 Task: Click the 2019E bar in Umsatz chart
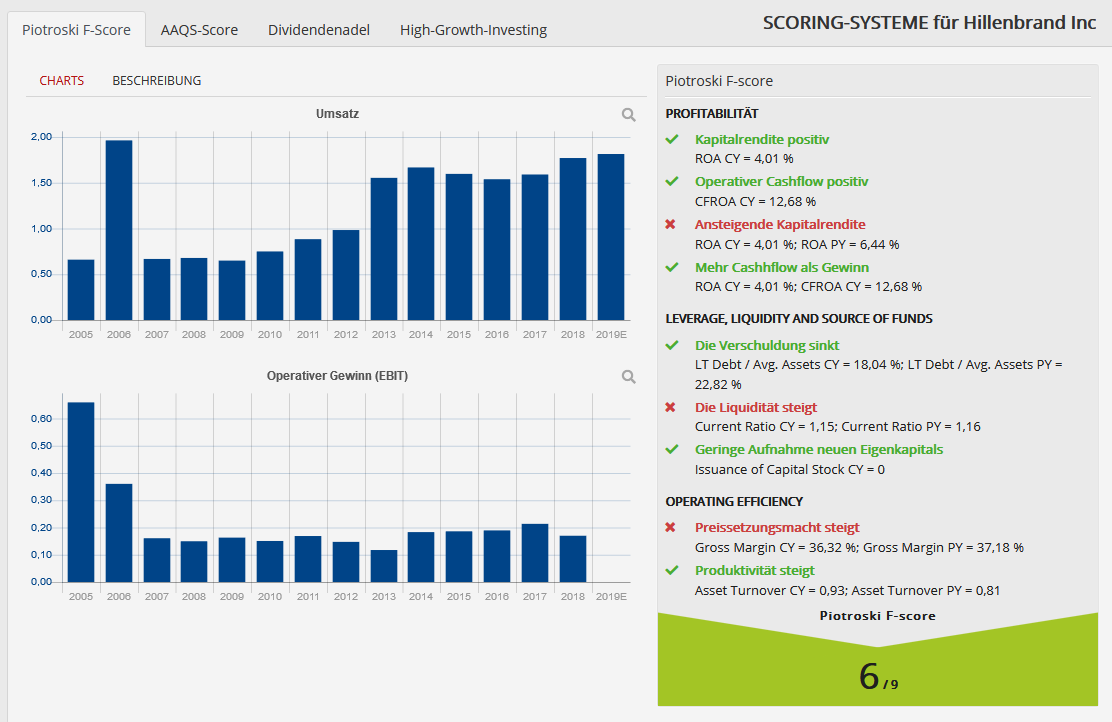611,237
